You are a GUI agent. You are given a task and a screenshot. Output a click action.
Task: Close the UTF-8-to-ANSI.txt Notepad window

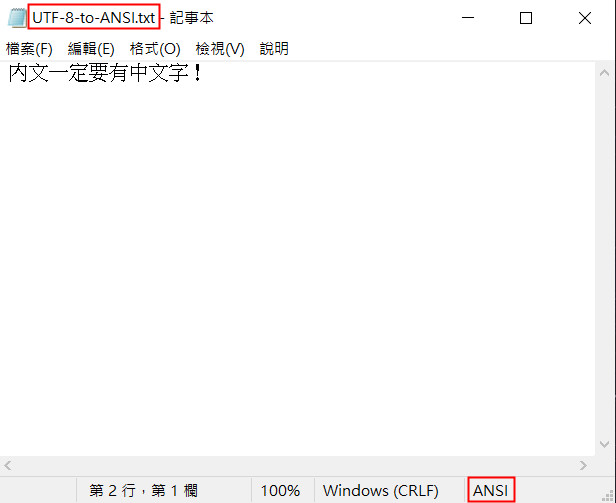coord(585,18)
